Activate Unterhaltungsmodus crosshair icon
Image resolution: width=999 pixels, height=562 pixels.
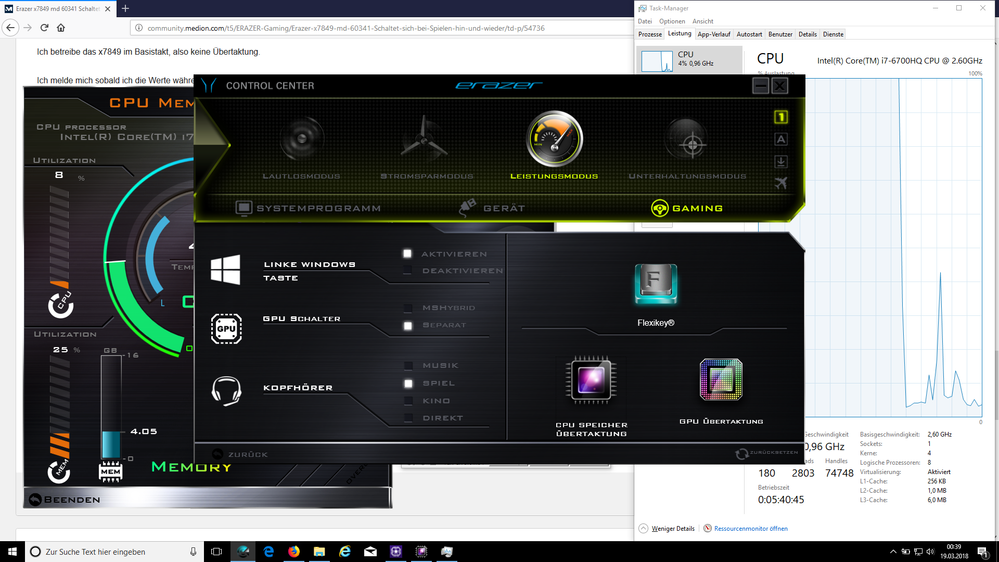pyautogui.click(x=687, y=141)
